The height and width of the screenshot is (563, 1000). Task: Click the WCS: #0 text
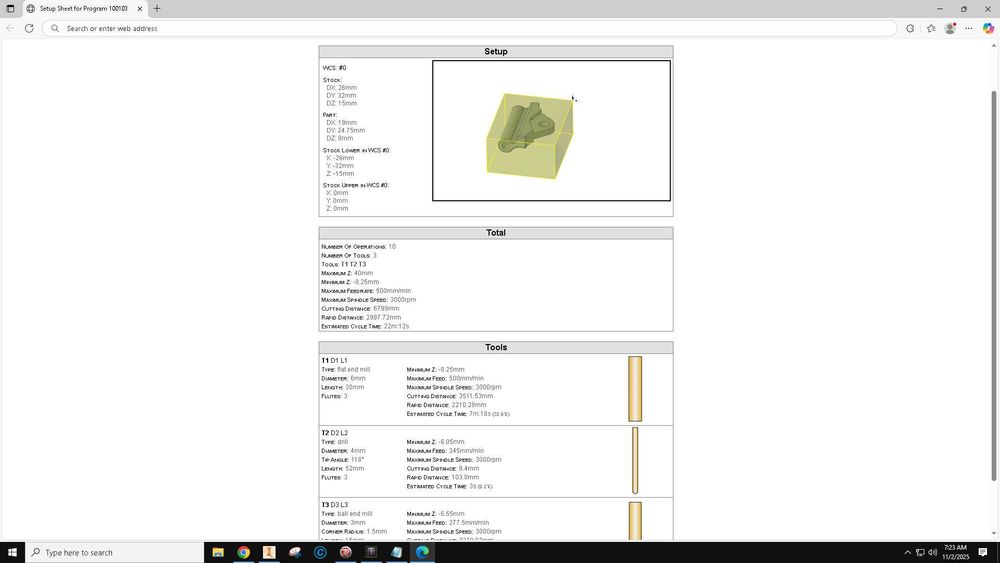(334, 68)
